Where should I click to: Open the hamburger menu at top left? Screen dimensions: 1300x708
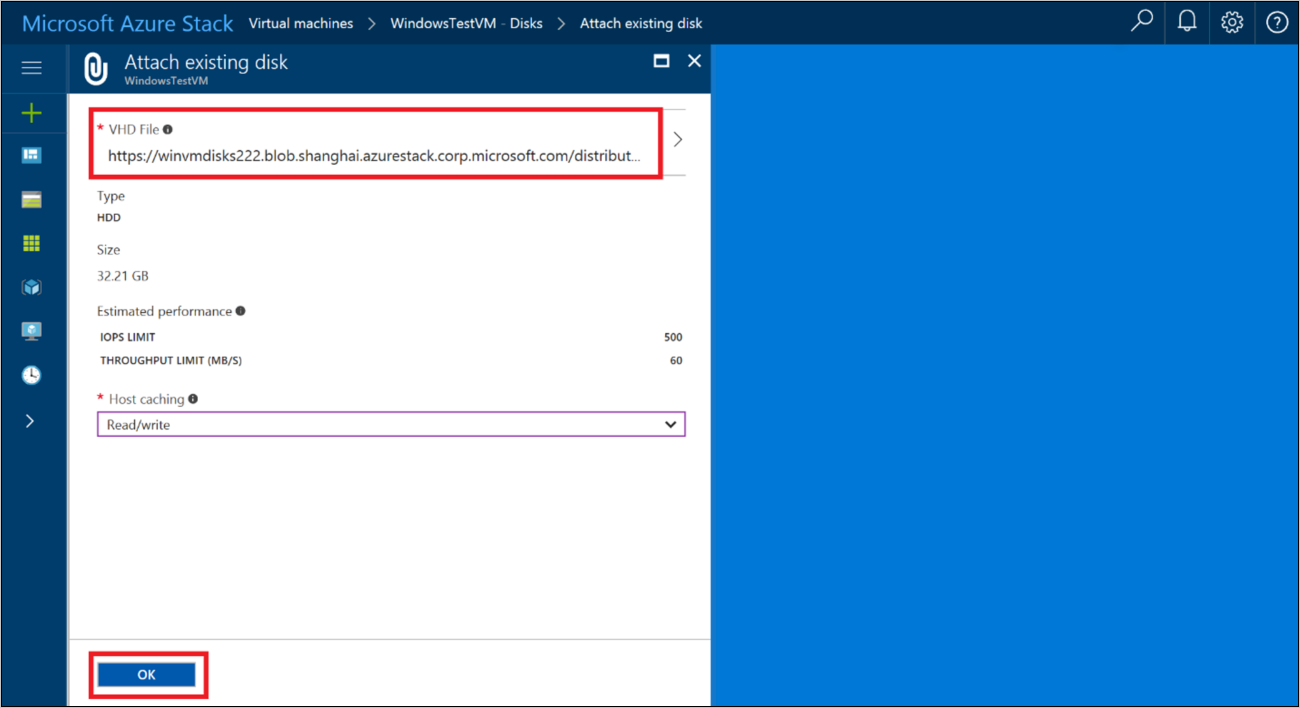pyautogui.click(x=31, y=68)
